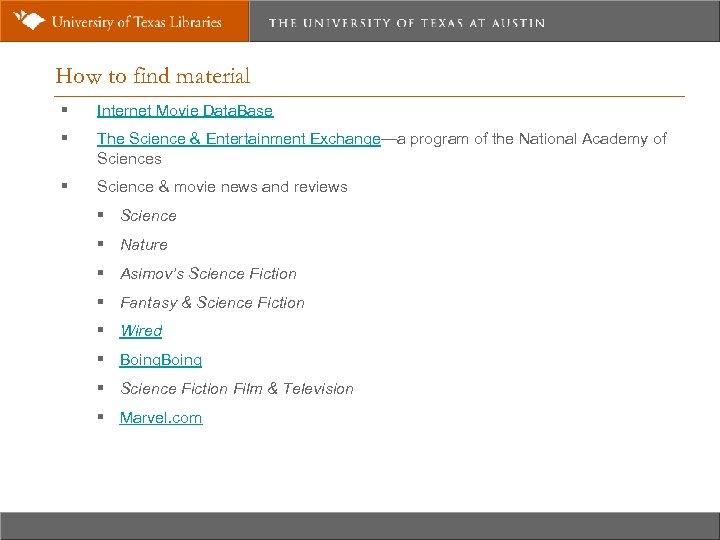Click 'Science Fiction Film & Television' entry
This screenshot has height=540, width=720.
[x=237, y=389]
